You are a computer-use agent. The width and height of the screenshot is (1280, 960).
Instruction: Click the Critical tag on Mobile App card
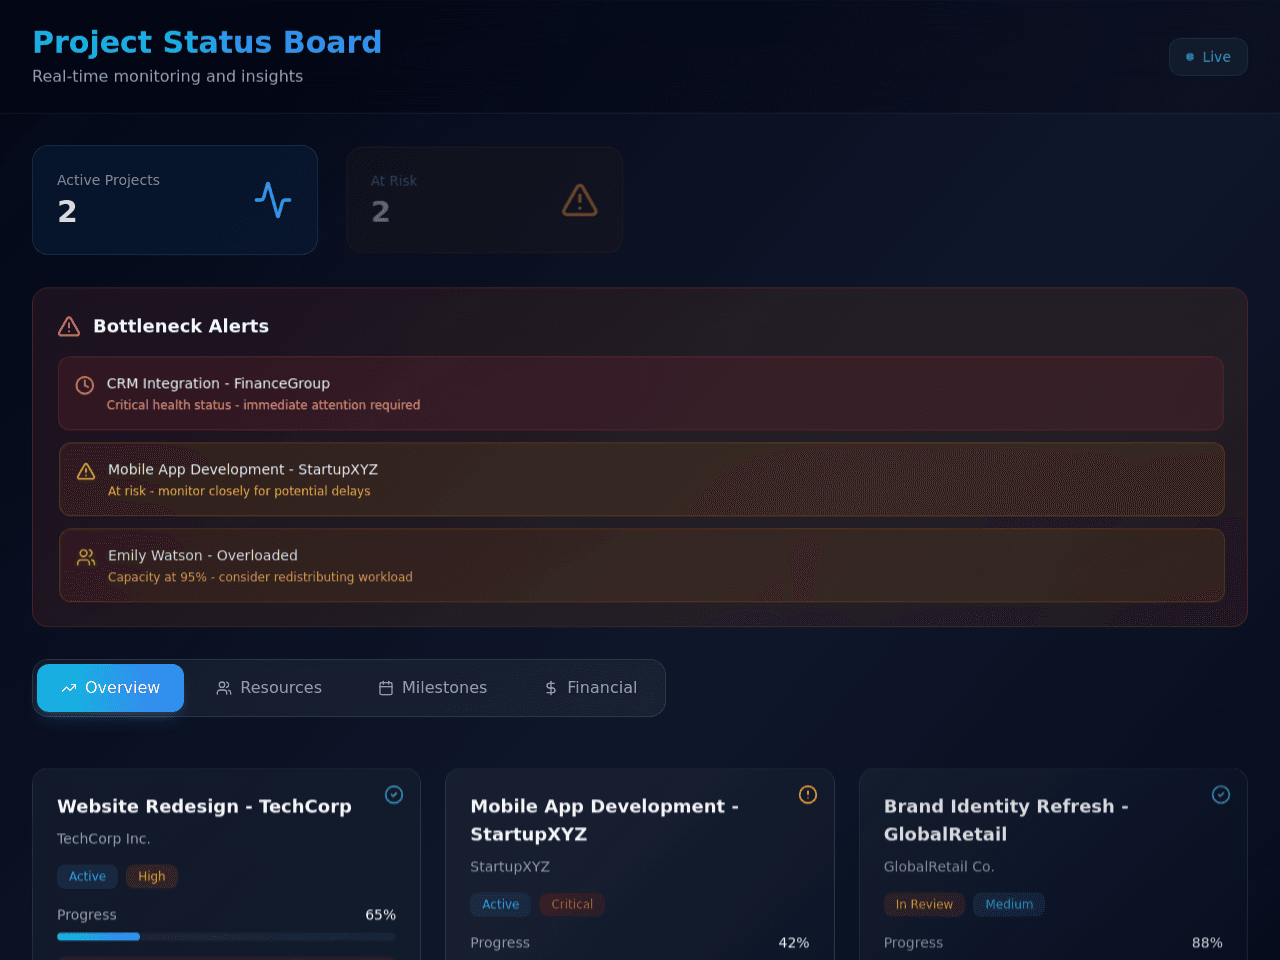point(572,905)
